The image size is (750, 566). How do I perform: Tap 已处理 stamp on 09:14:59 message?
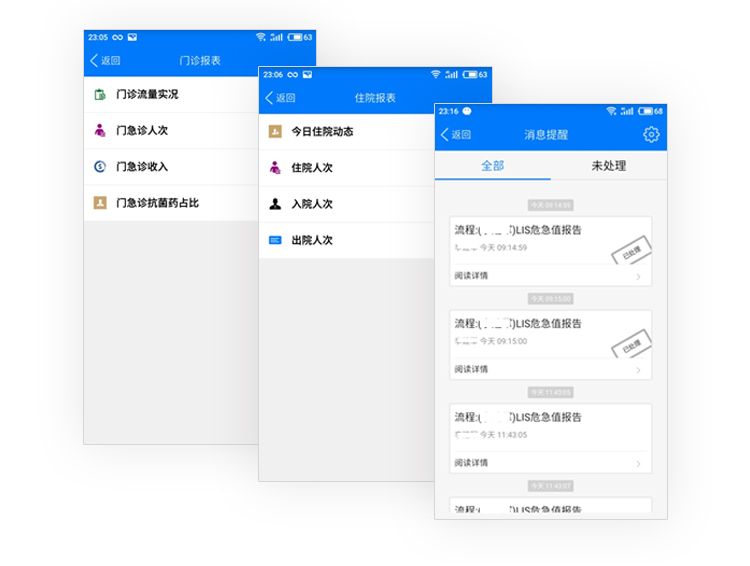tap(631, 250)
